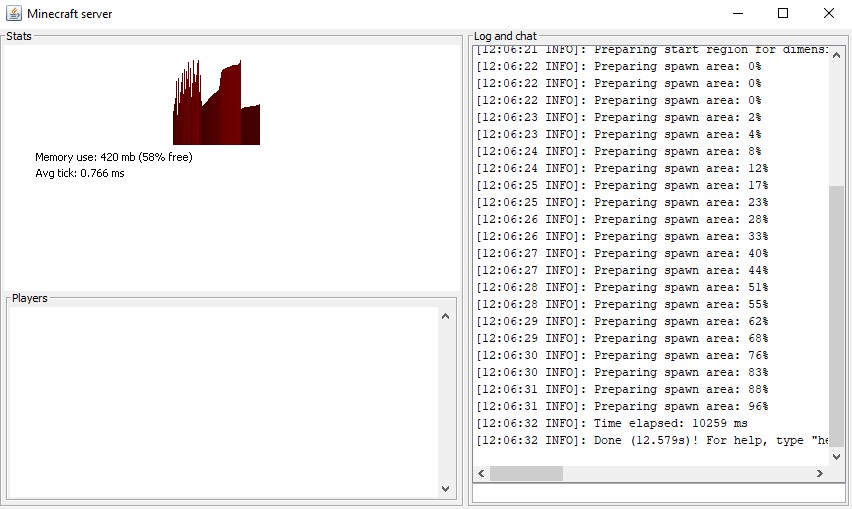Viewport: 852px width, 509px height.
Task: Click the "Preparing spawn area: 51%" log line
Action: click(x=622, y=287)
